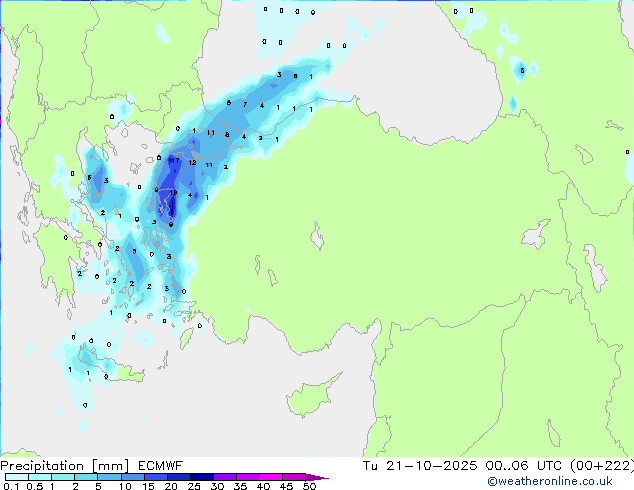Click the 5–10 mm legend color swatch
Viewport: 634px width, 490px height.
(x=109, y=477)
